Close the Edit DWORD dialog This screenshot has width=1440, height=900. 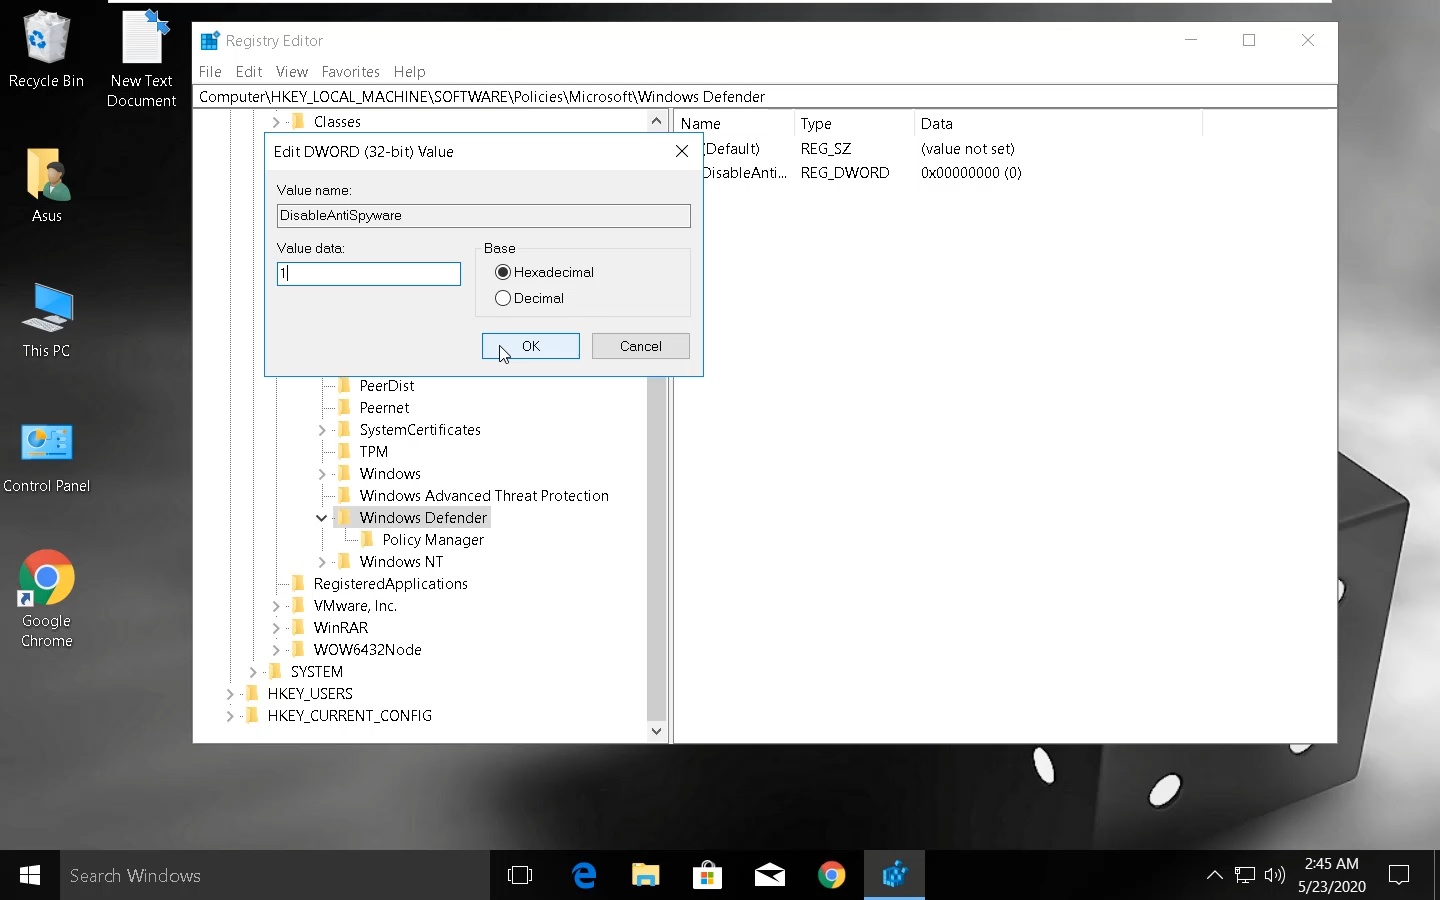tap(682, 151)
